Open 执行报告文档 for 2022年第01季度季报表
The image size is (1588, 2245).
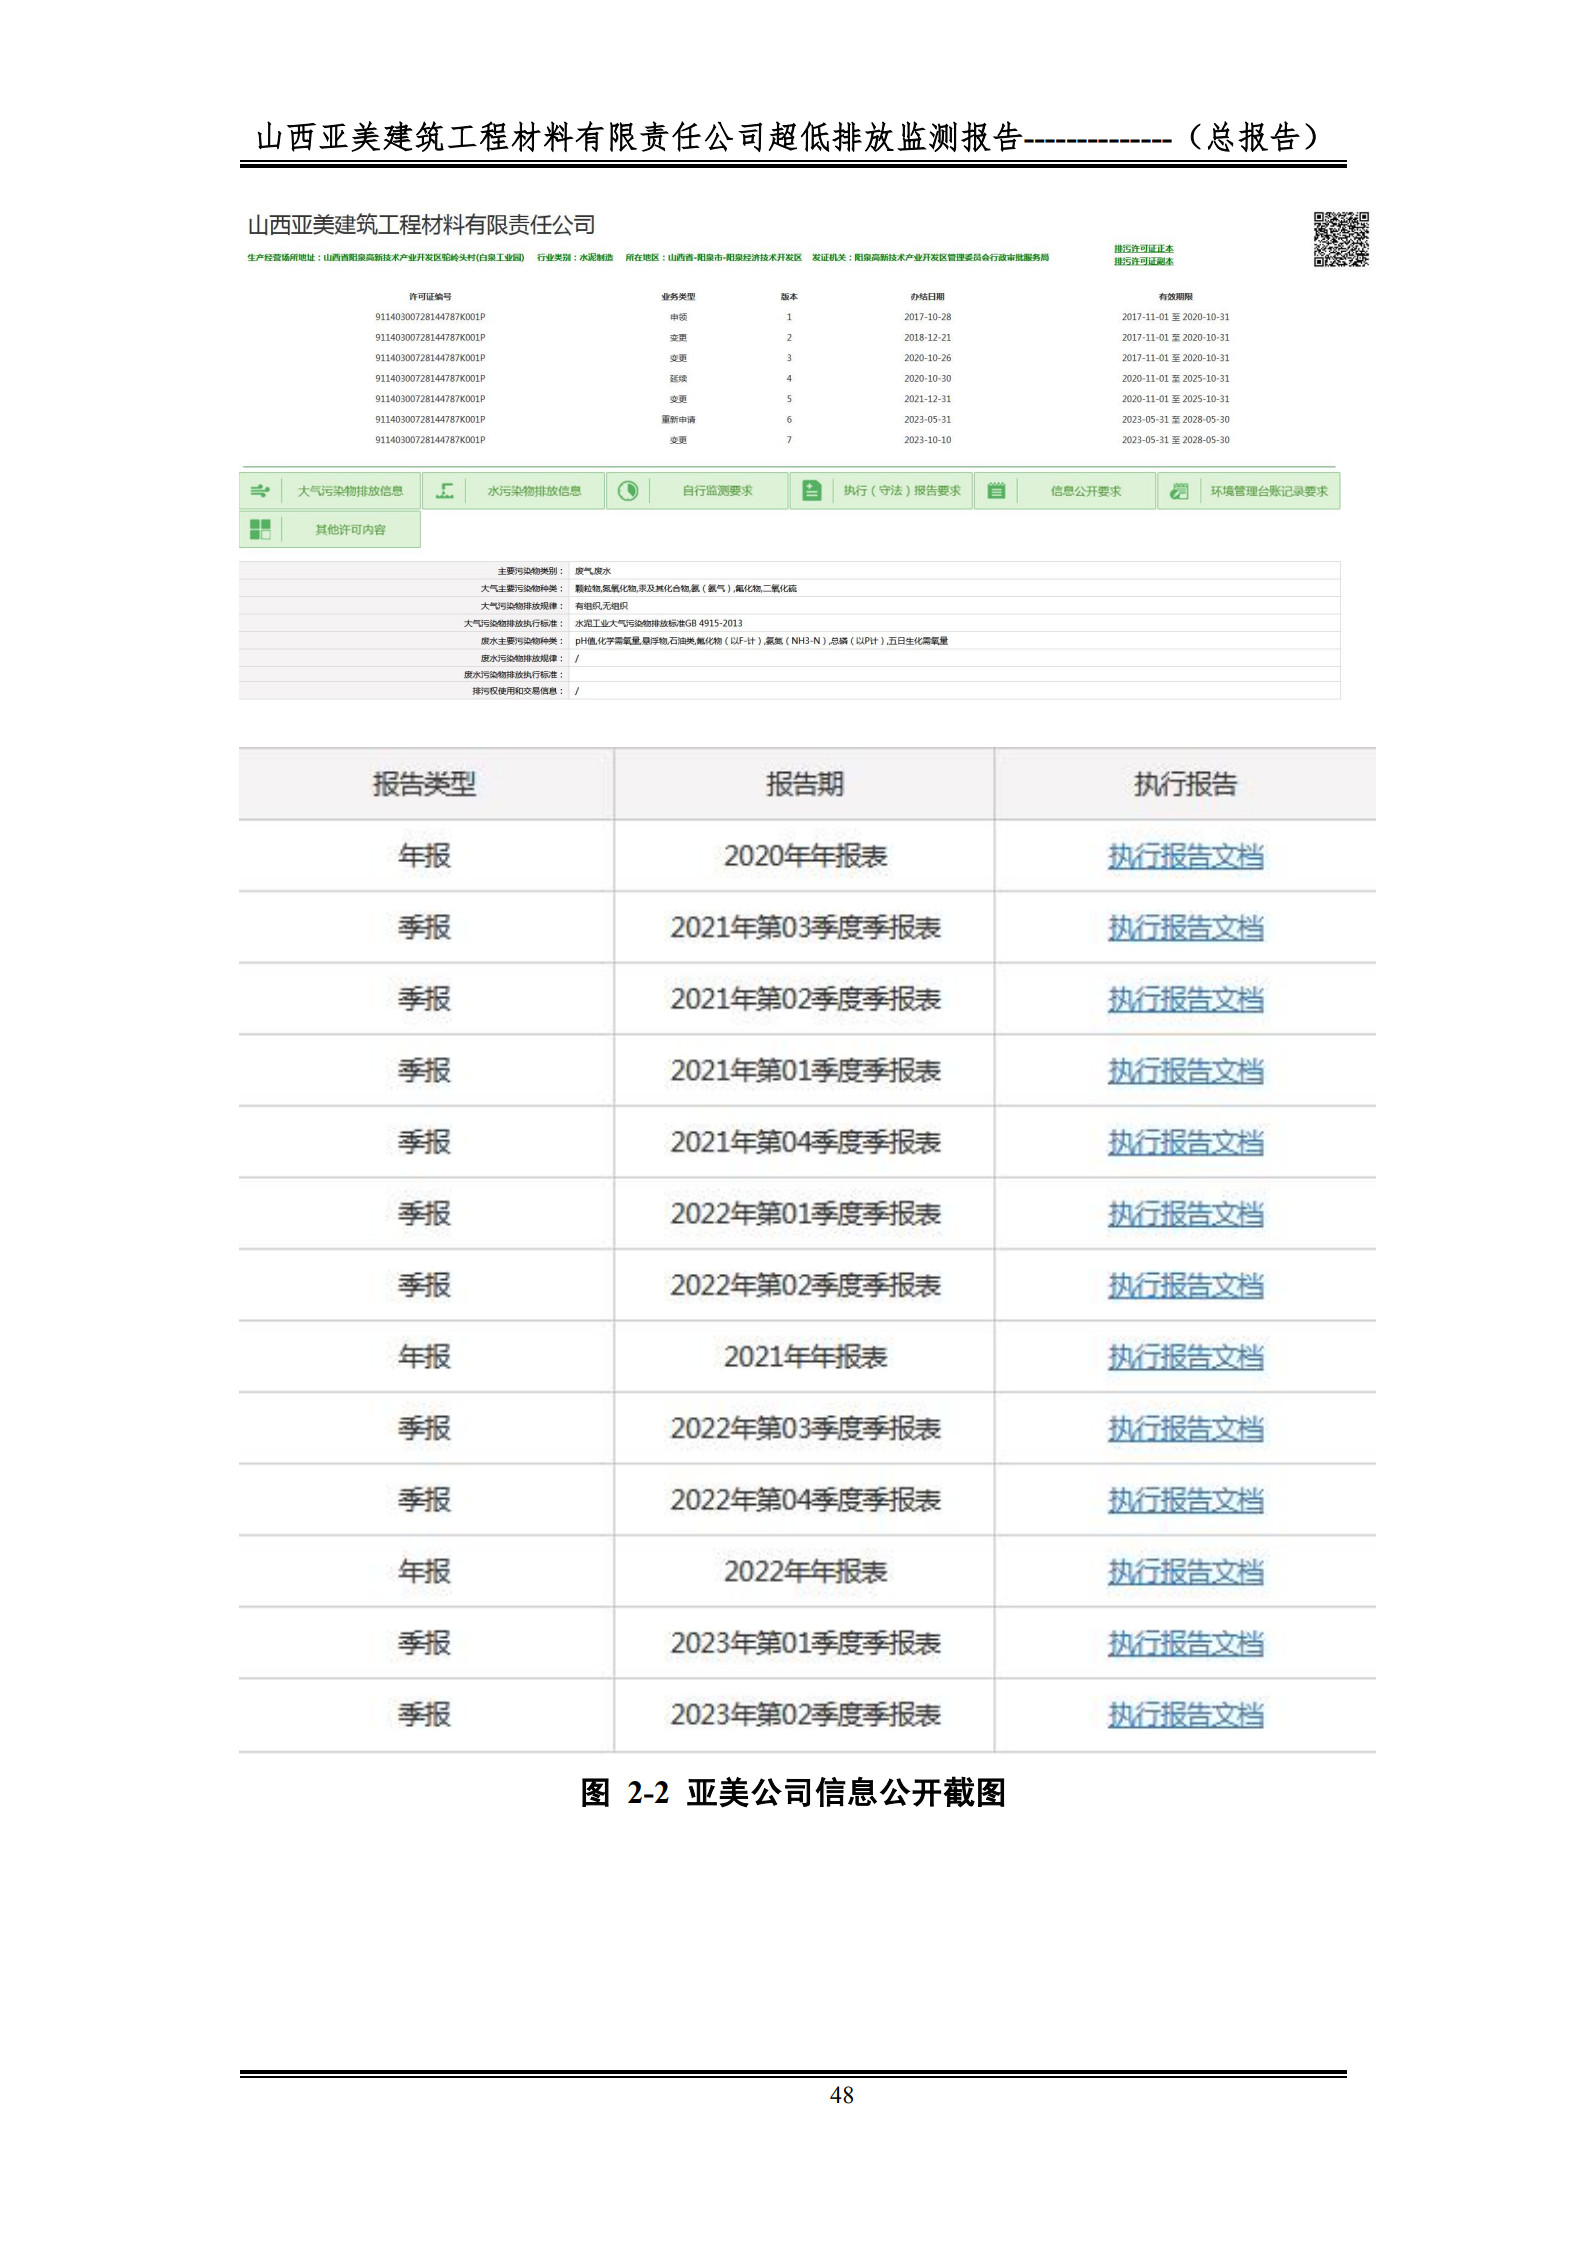tap(1185, 1215)
